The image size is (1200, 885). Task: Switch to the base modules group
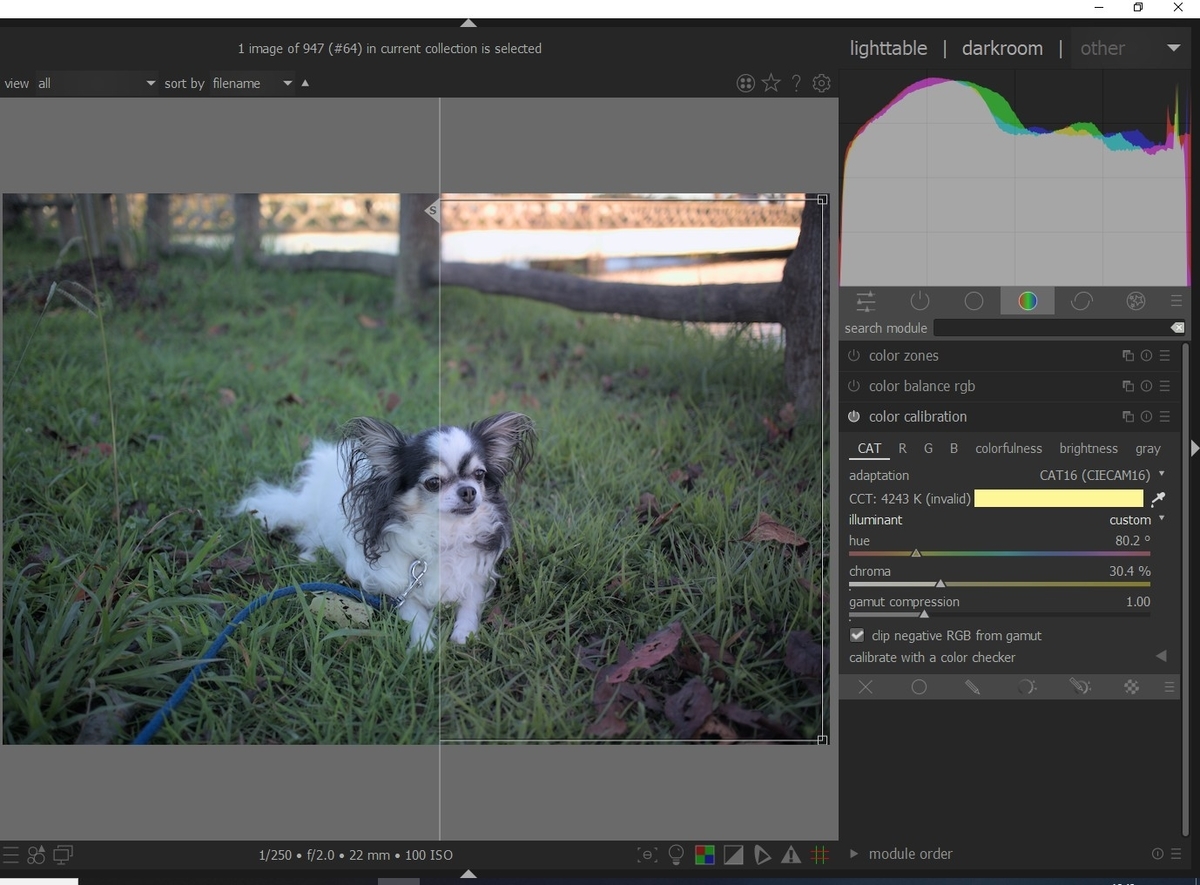coord(974,301)
